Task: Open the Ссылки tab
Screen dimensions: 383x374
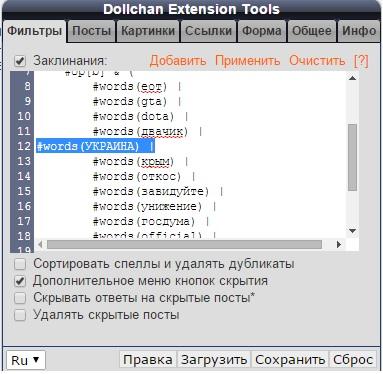Action: 208,31
